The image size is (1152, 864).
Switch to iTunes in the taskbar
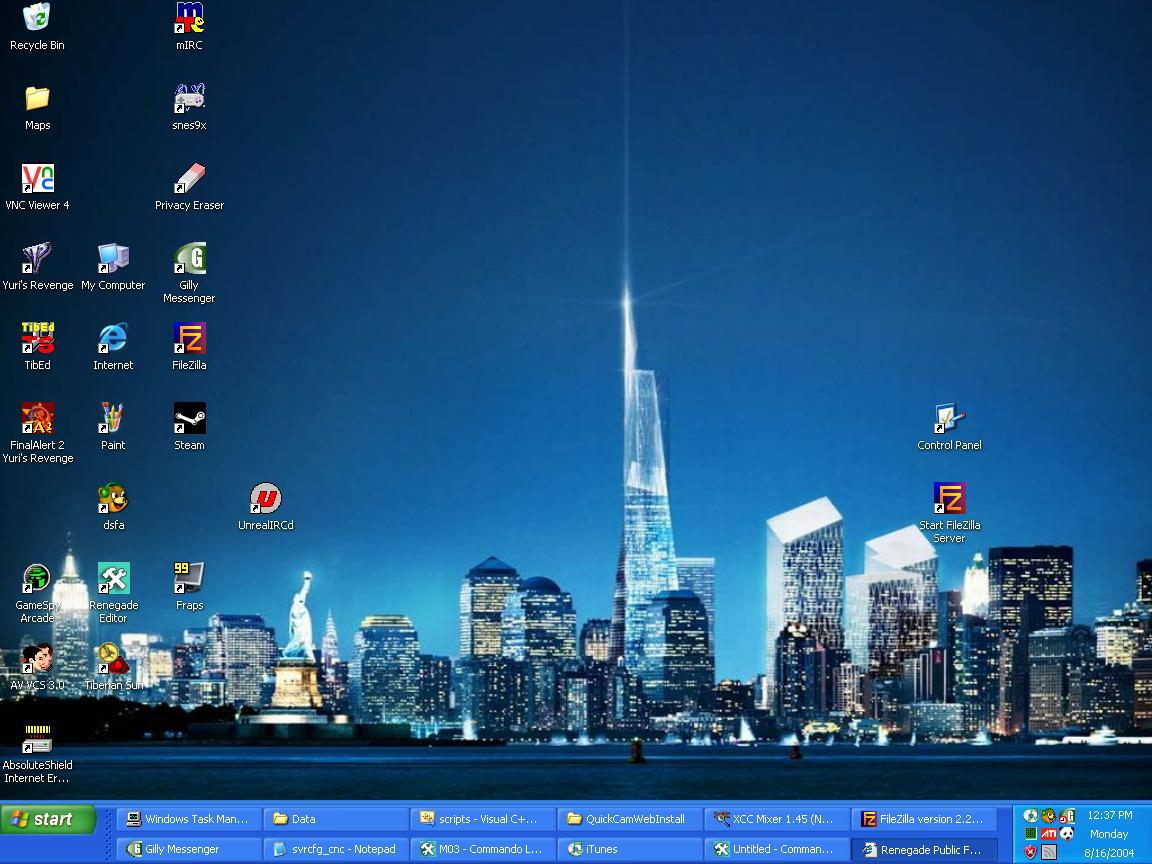pos(630,849)
